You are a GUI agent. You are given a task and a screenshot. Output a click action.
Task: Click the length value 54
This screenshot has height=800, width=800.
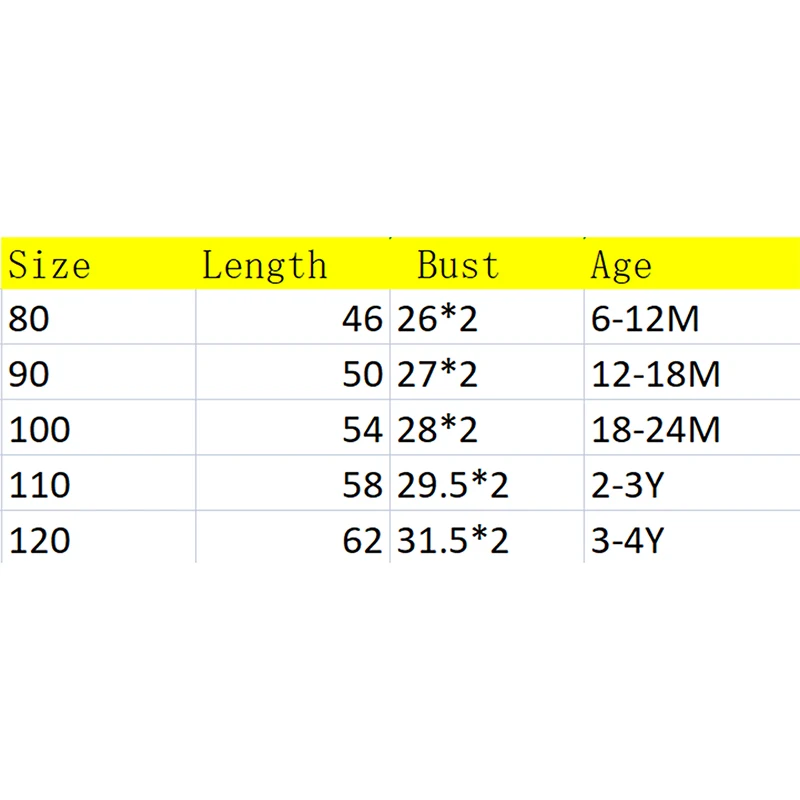point(362,430)
